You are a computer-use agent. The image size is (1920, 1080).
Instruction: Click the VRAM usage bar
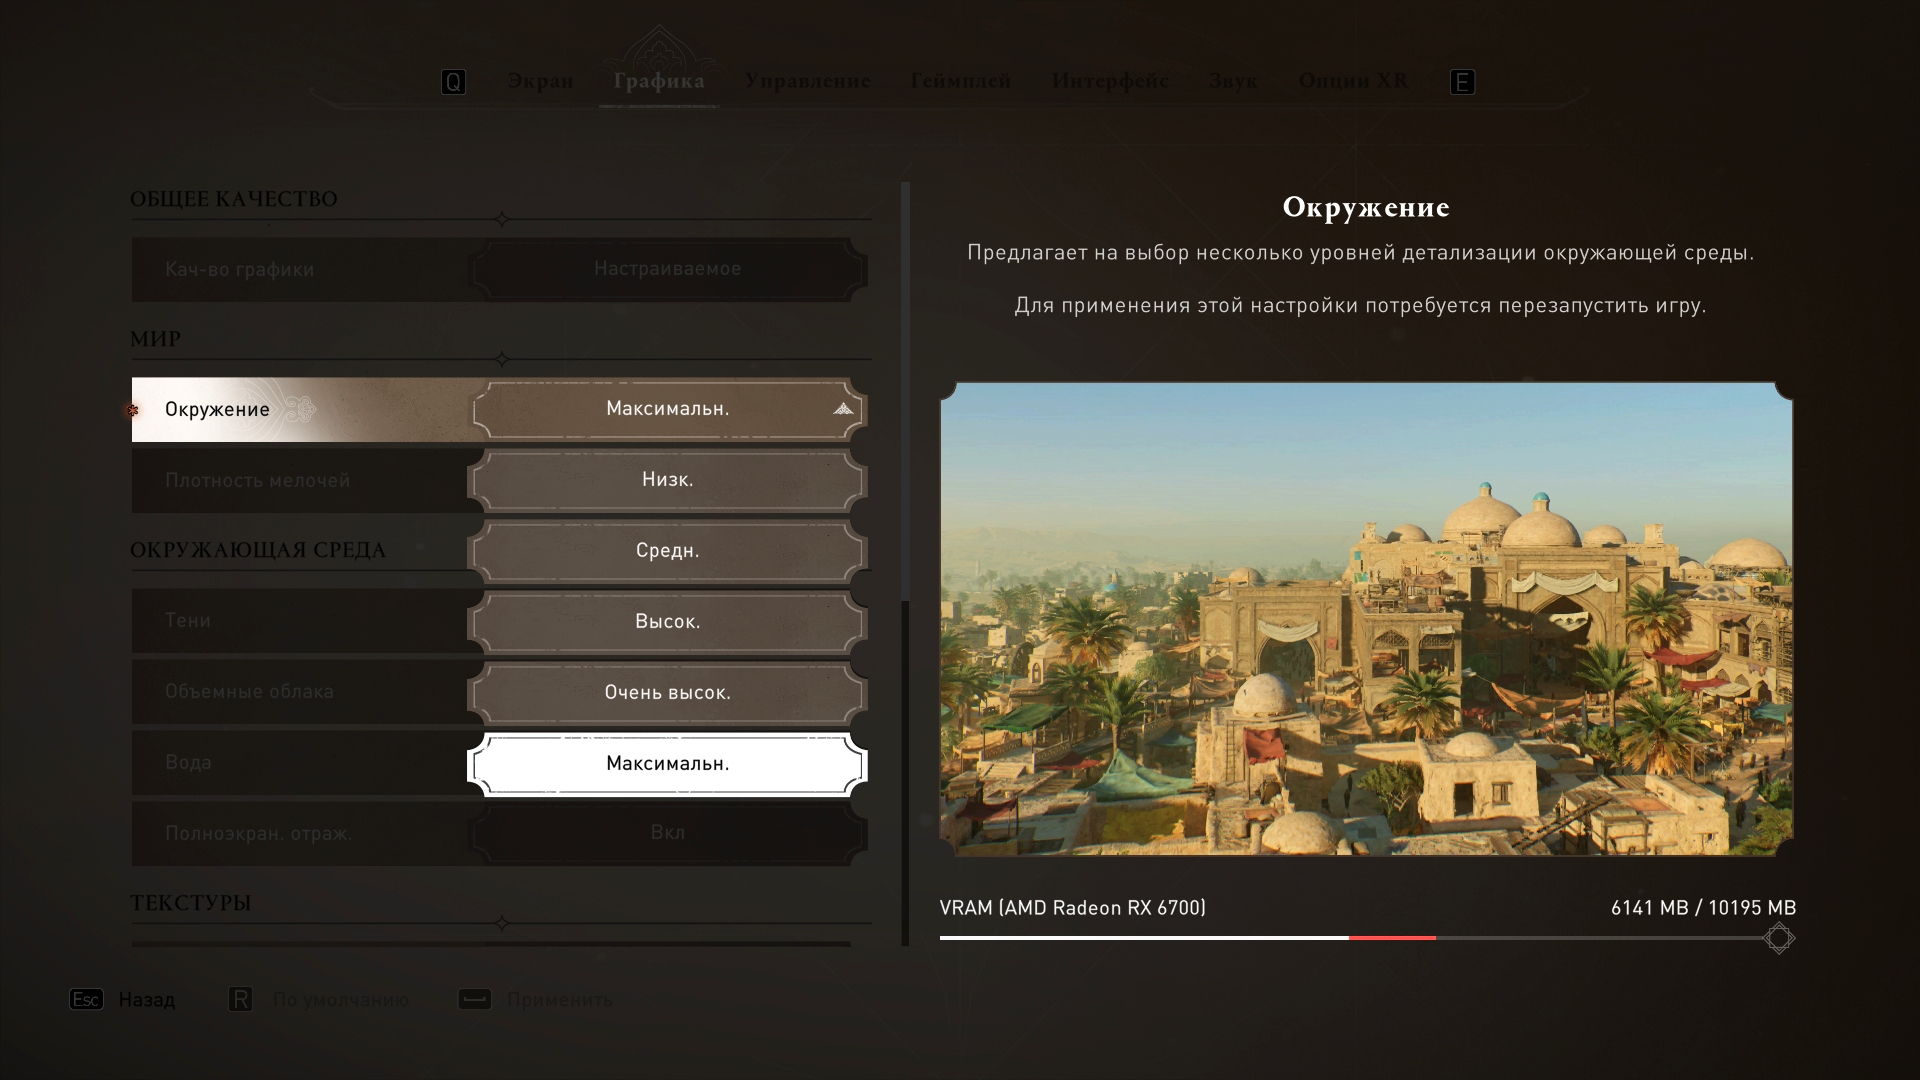pyautogui.click(x=1357, y=938)
